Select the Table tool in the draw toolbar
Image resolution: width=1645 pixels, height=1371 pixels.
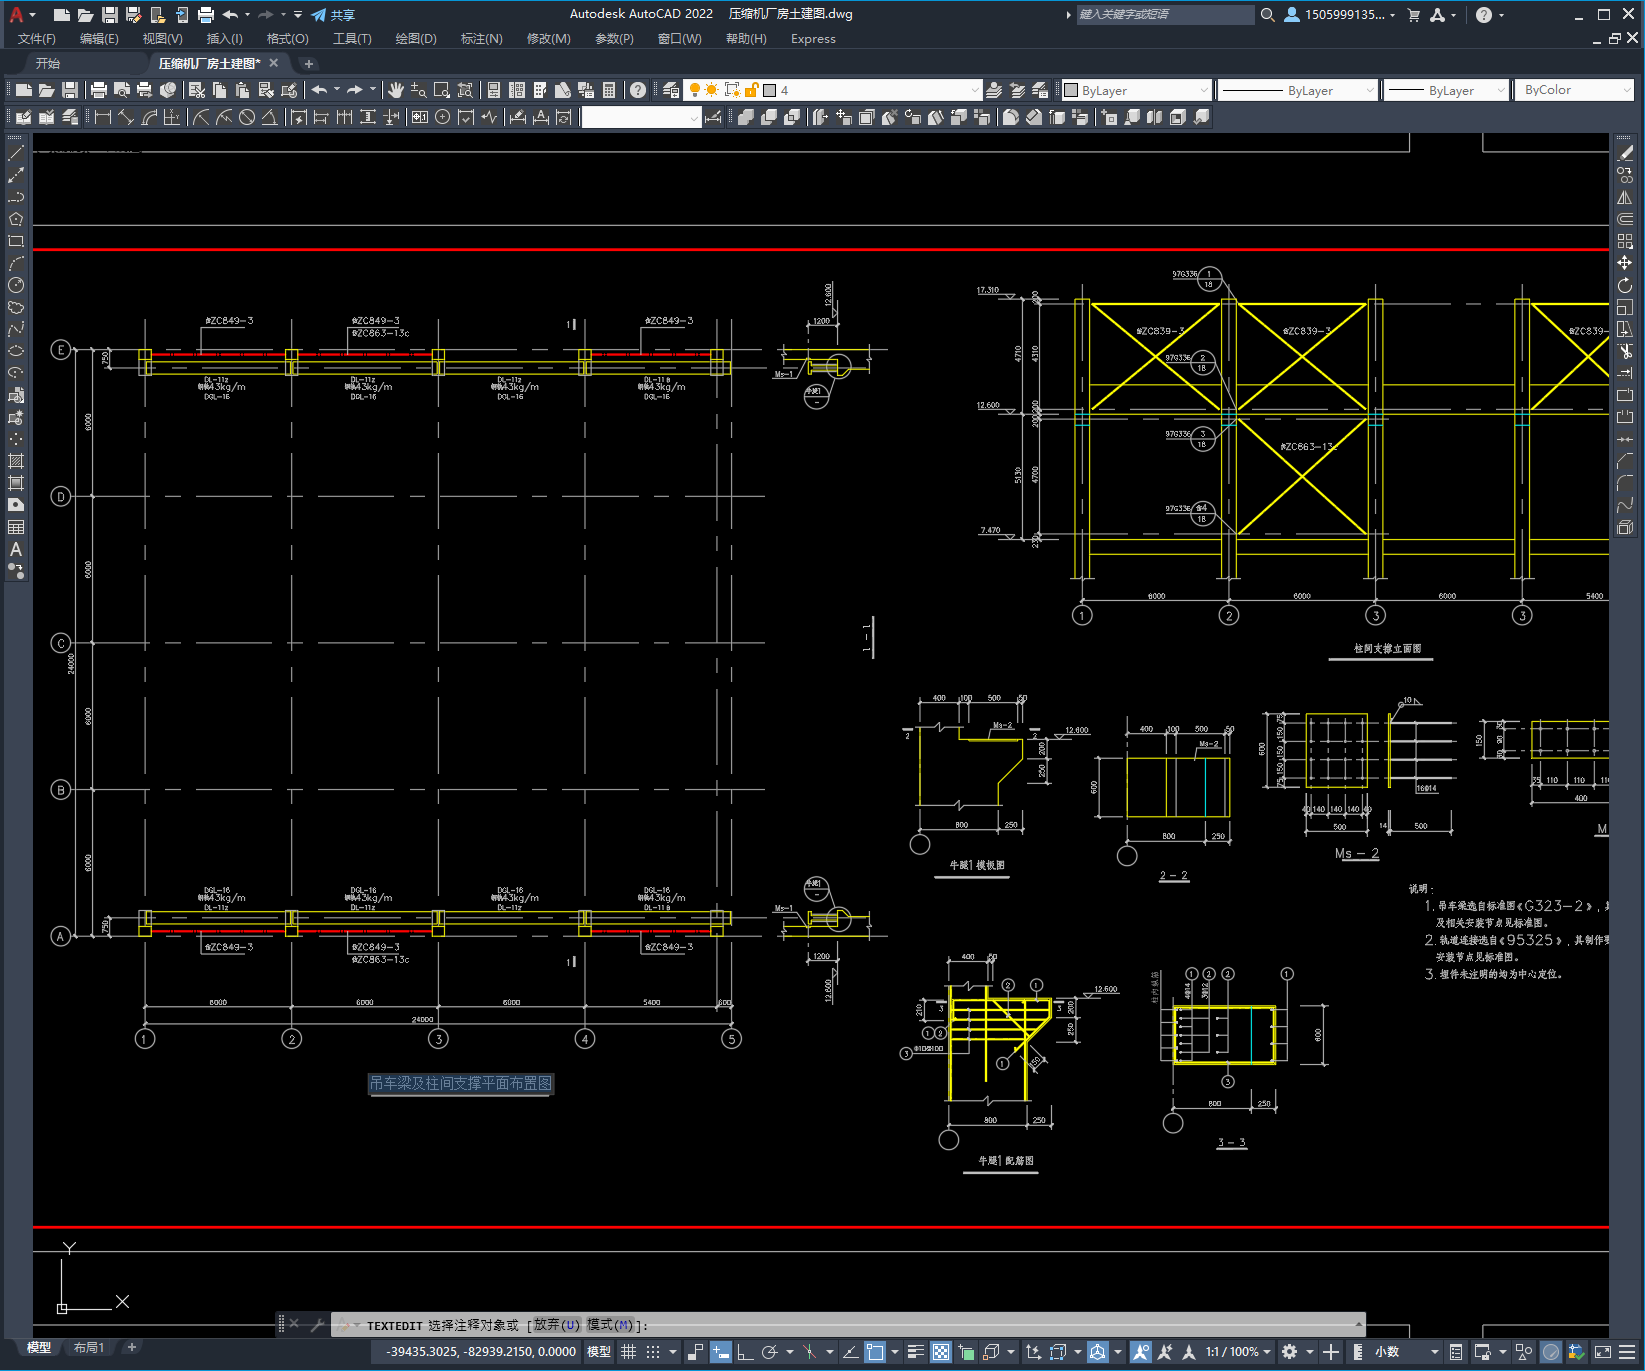16,527
